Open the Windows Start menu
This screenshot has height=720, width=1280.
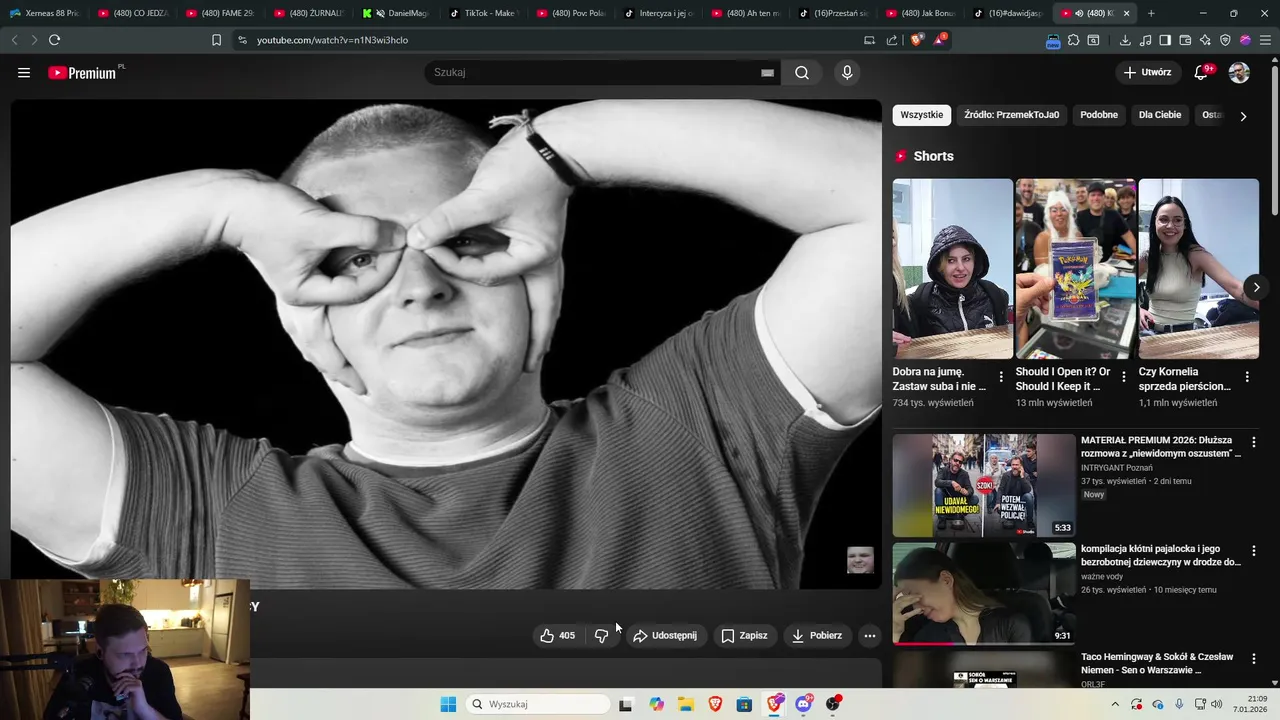(x=448, y=704)
